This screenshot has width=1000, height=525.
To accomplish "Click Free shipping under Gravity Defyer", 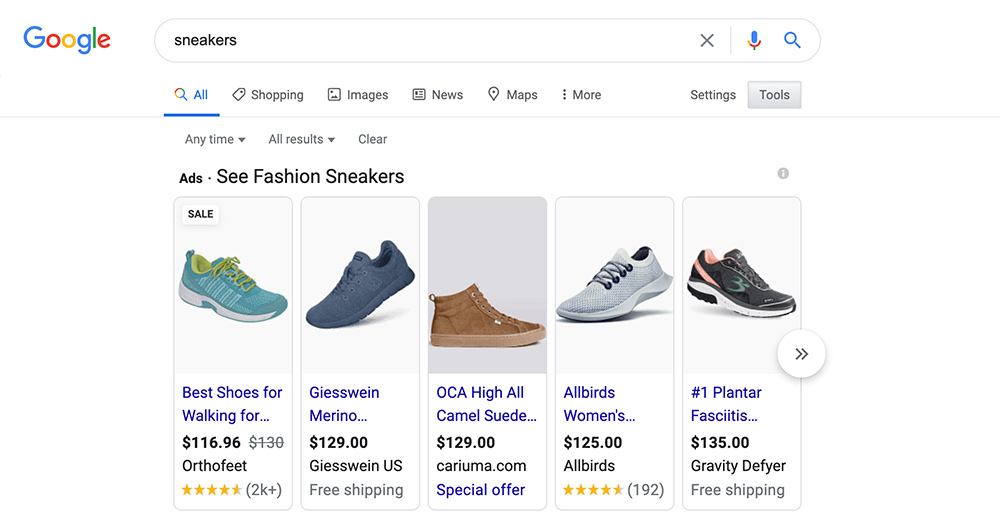I will (738, 490).
